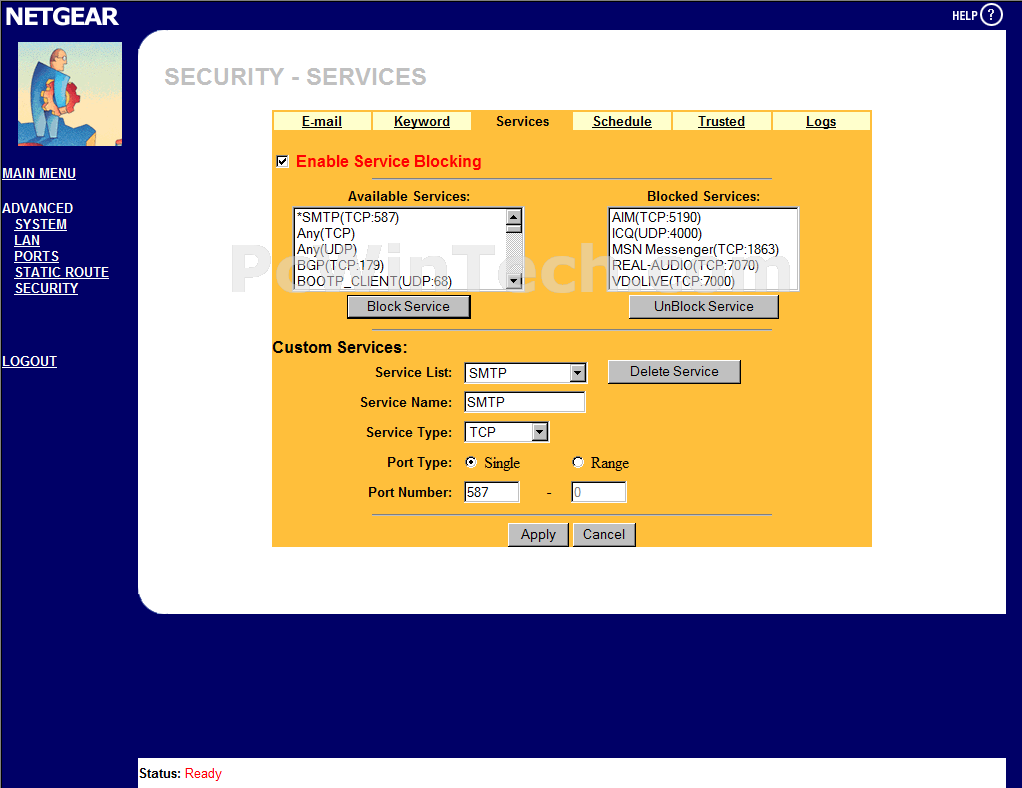Viewport: 1022px width, 788px height.
Task: Click the Service Name input field
Action: tap(525, 402)
